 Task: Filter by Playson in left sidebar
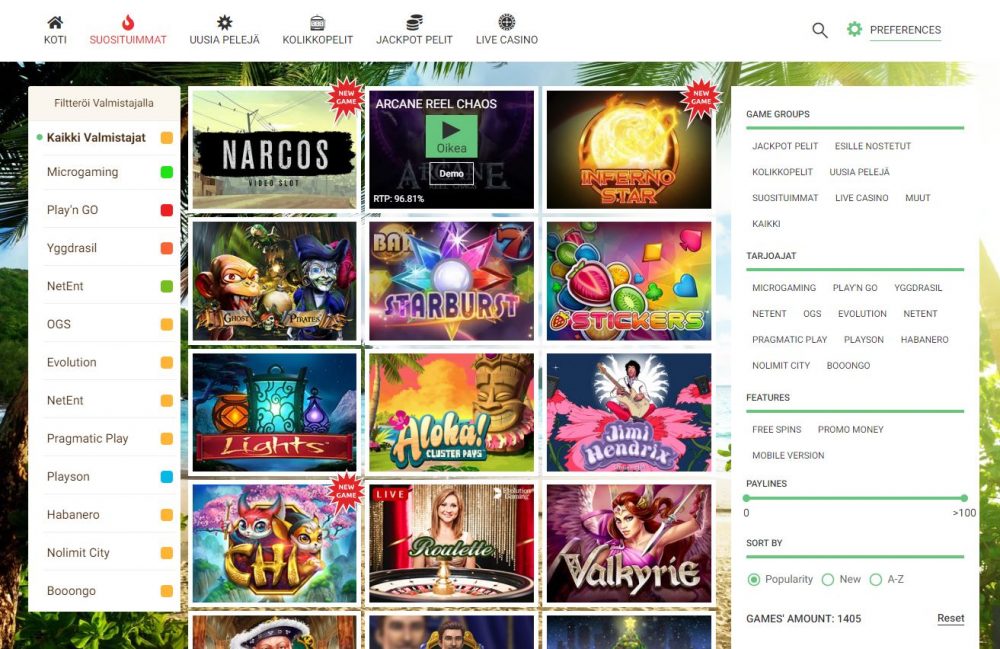pos(105,476)
